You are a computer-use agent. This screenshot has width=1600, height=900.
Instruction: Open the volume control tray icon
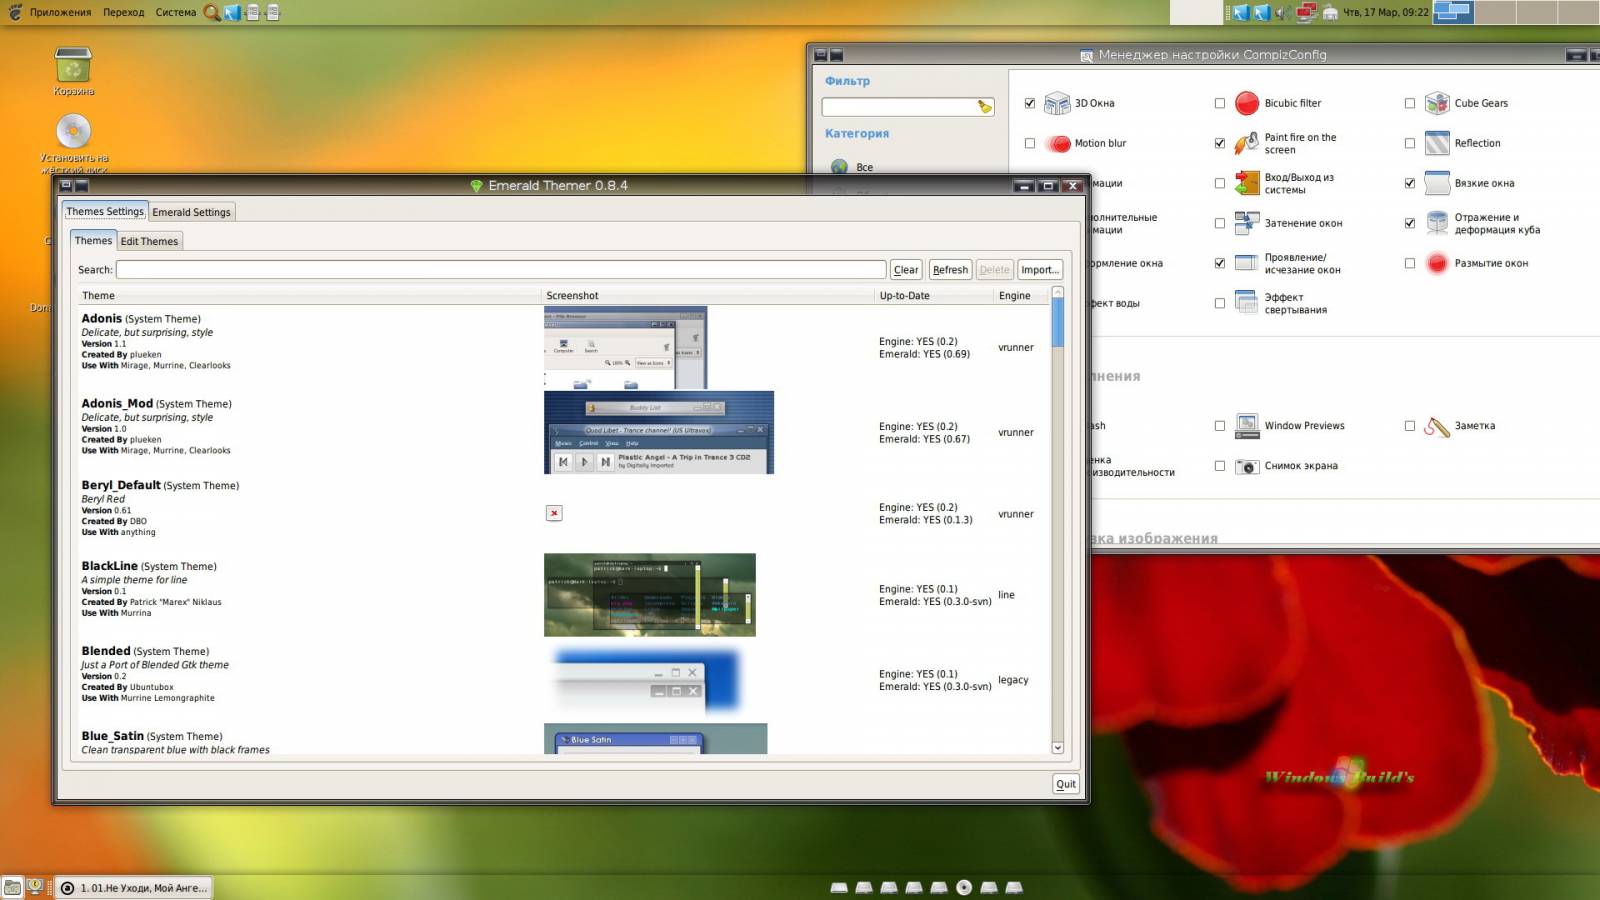pyautogui.click(x=1282, y=12)
